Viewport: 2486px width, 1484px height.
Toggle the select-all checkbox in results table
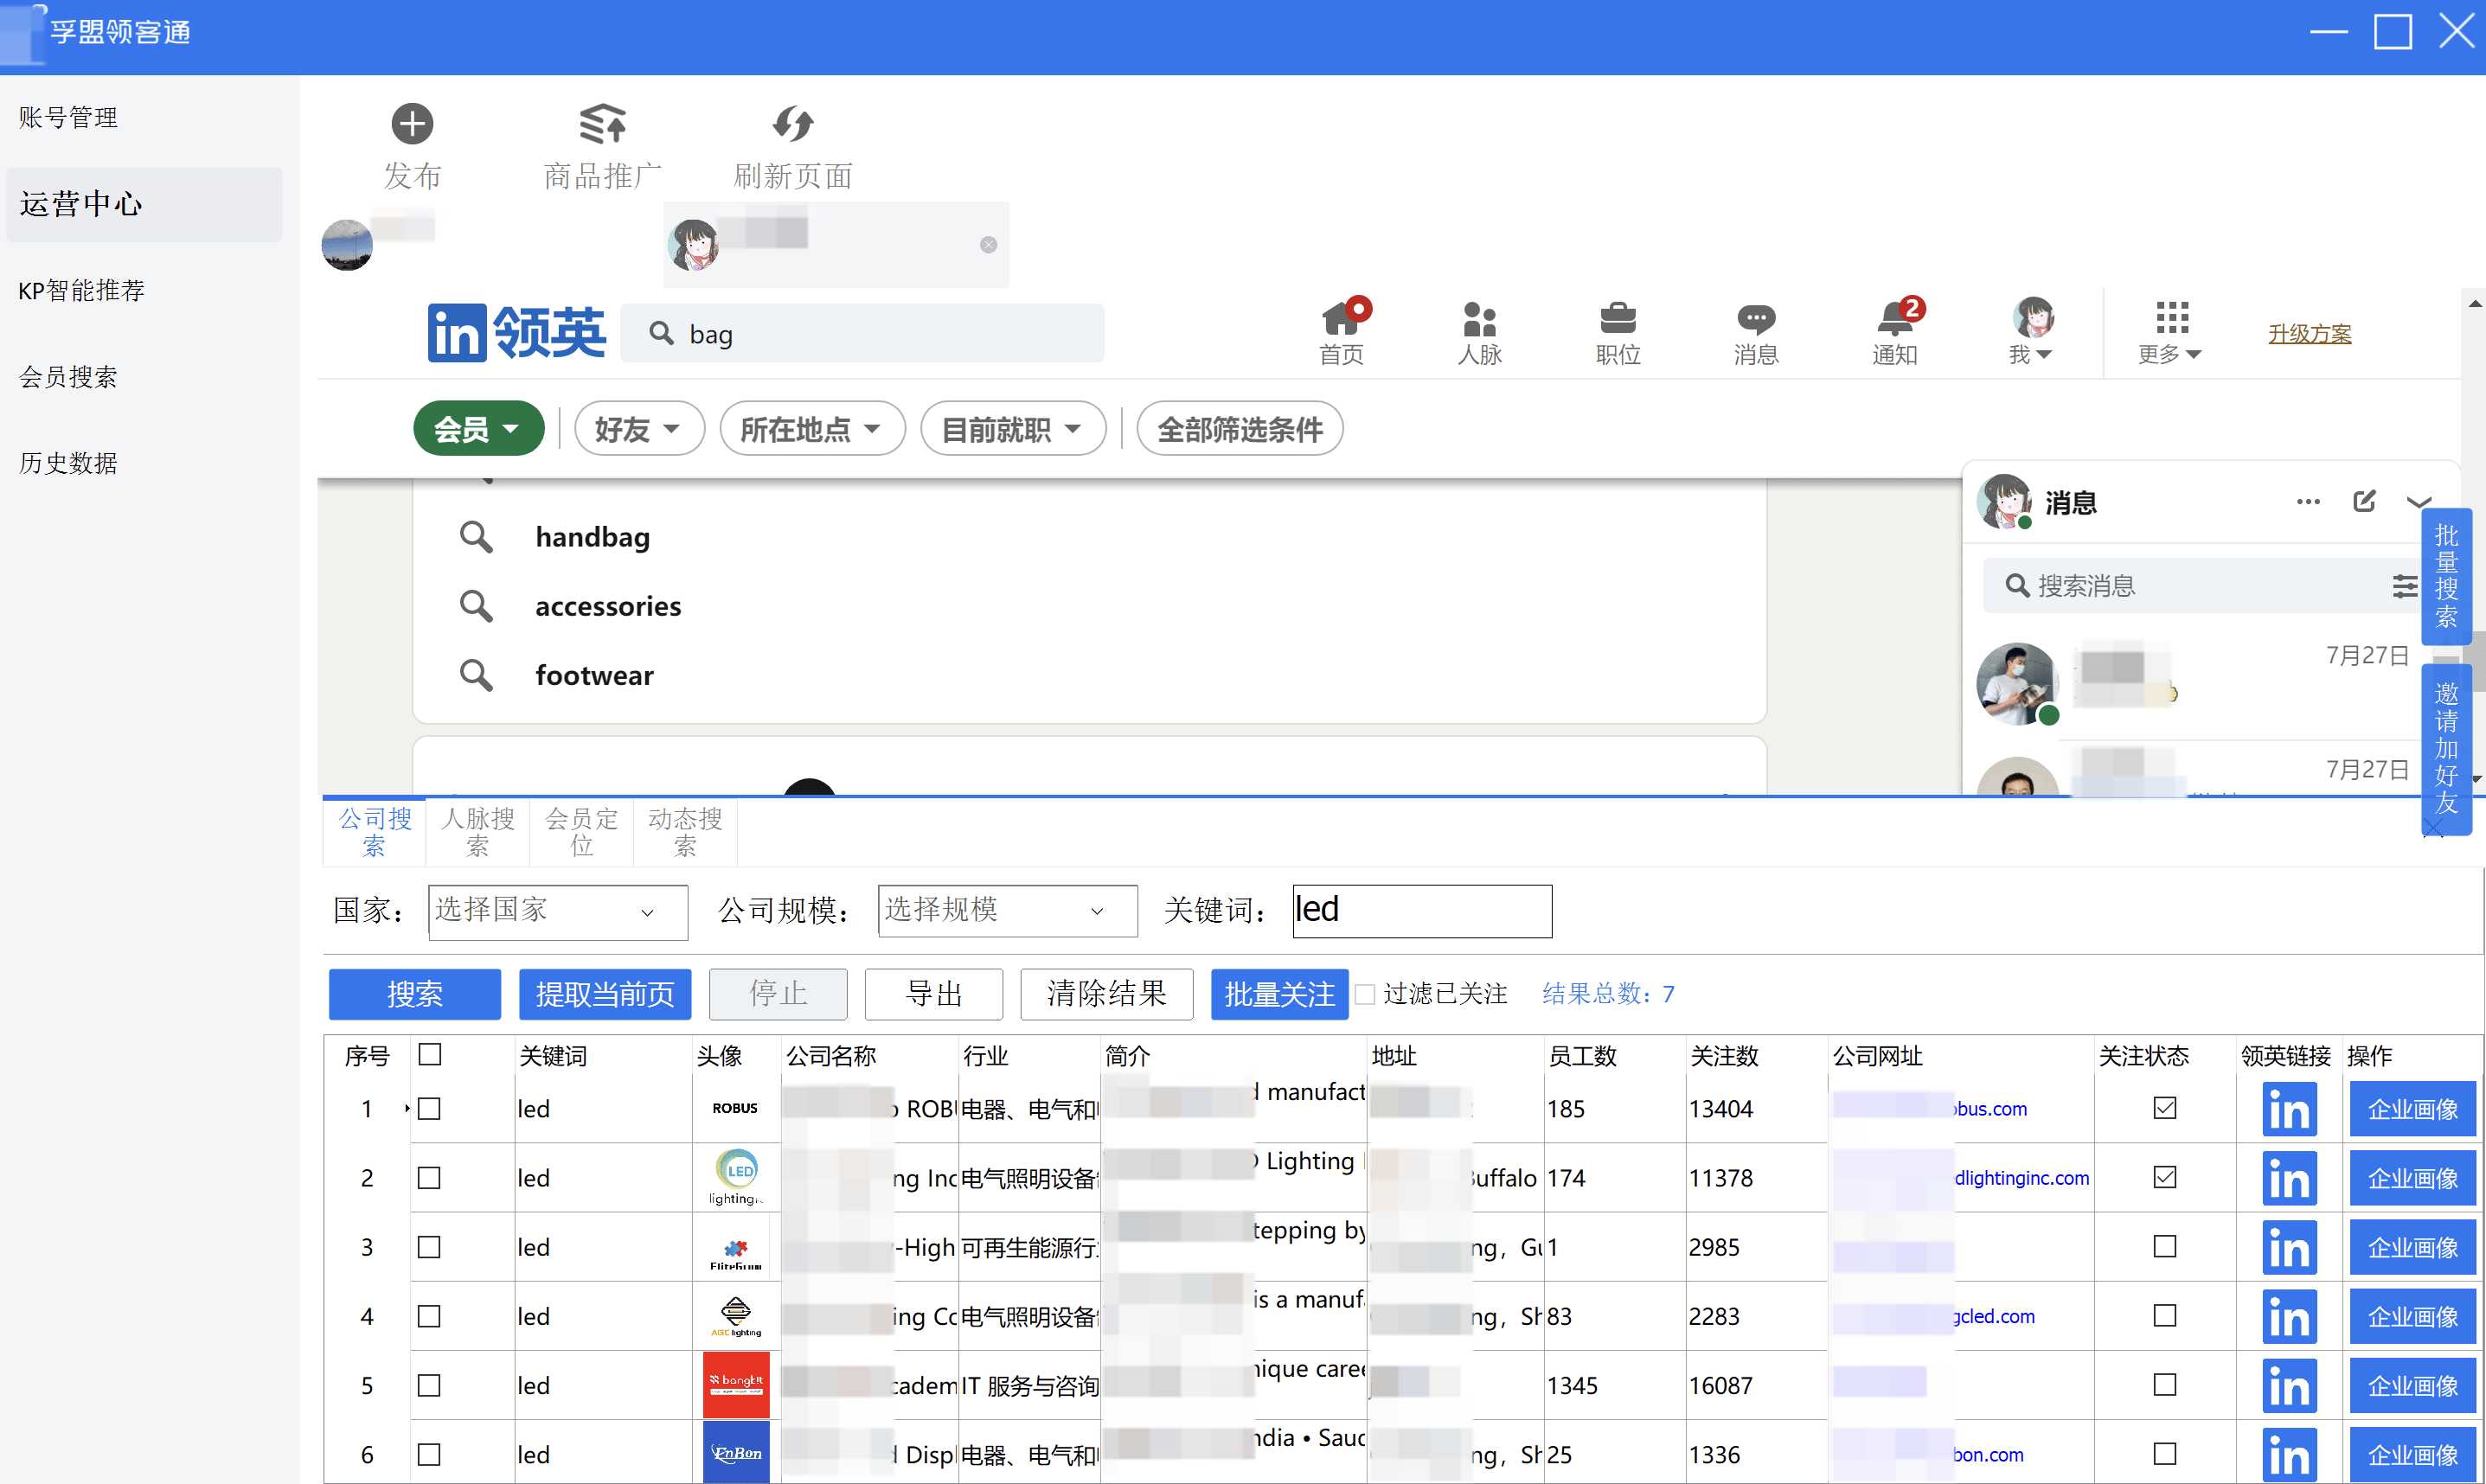click(x=430, y=1054)
